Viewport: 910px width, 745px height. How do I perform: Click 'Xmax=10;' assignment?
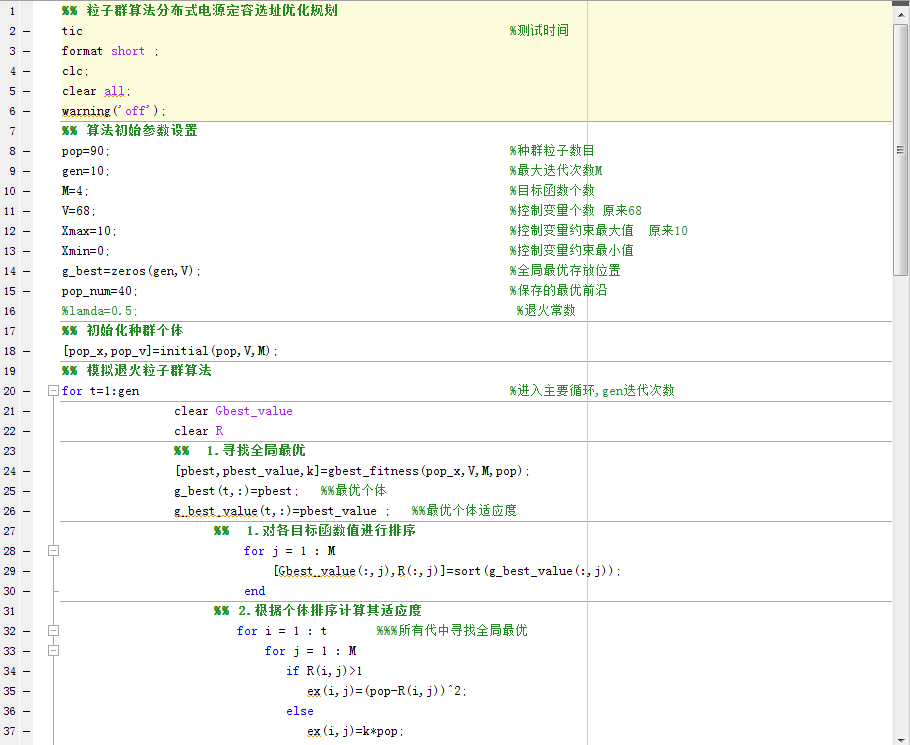point(89,231)
